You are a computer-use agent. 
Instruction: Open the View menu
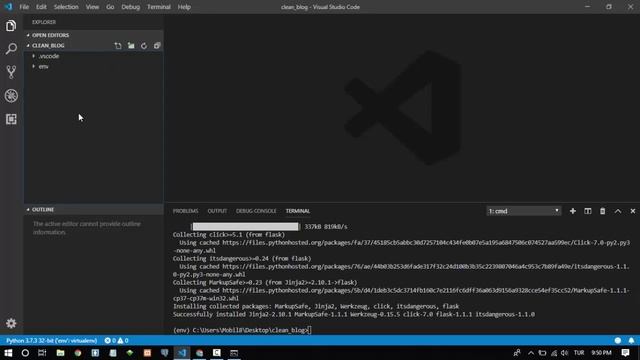point(92,7)
